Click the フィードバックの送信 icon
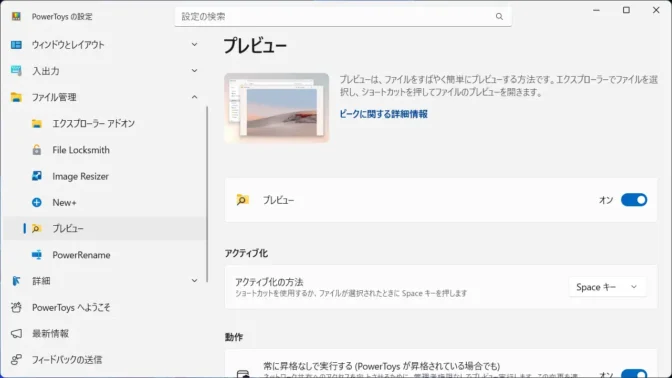This screenshot has width=672, height=378. click(x=16, y=360)
